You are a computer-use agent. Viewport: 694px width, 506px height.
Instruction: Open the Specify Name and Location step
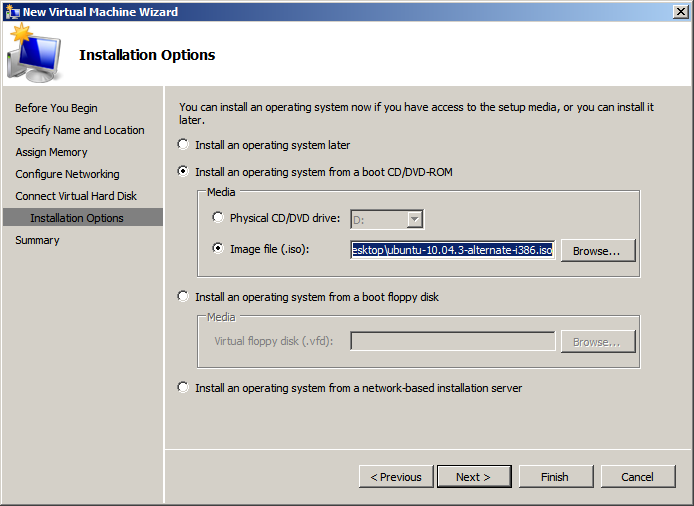click(80, 130)
